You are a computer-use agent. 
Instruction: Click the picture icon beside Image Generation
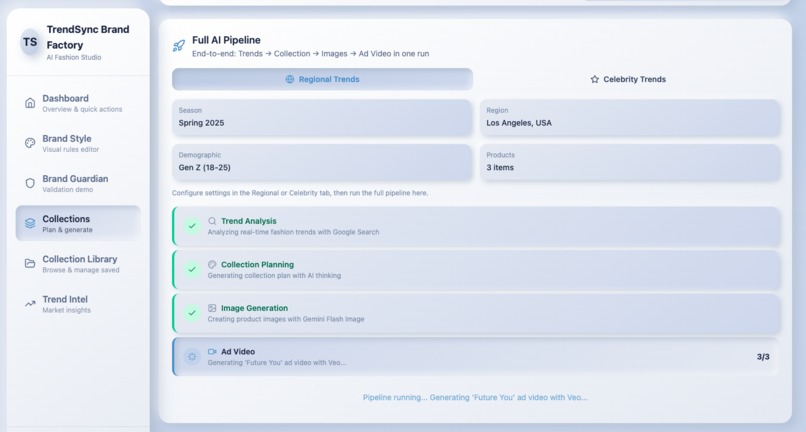coord(212,308)
